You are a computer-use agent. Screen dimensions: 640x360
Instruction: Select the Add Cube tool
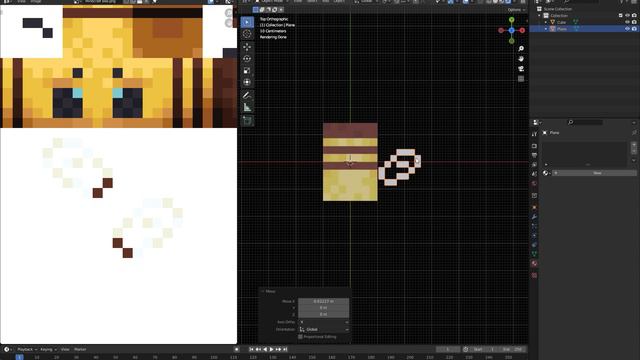[x=247, y=120]
